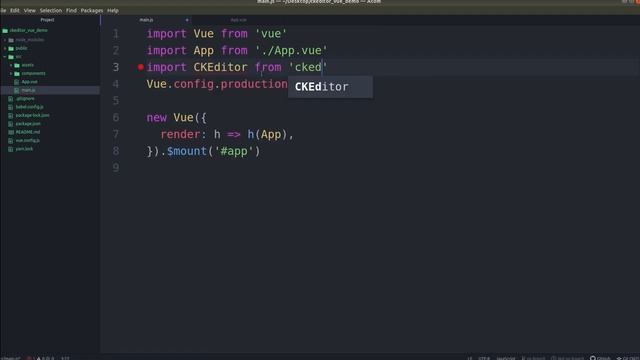Open the Selection menu
640x360 pixels.
(51, 11)
